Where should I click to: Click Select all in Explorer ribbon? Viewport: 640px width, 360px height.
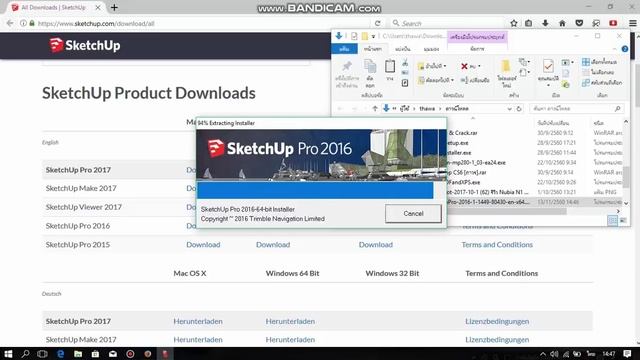[599, 62]
